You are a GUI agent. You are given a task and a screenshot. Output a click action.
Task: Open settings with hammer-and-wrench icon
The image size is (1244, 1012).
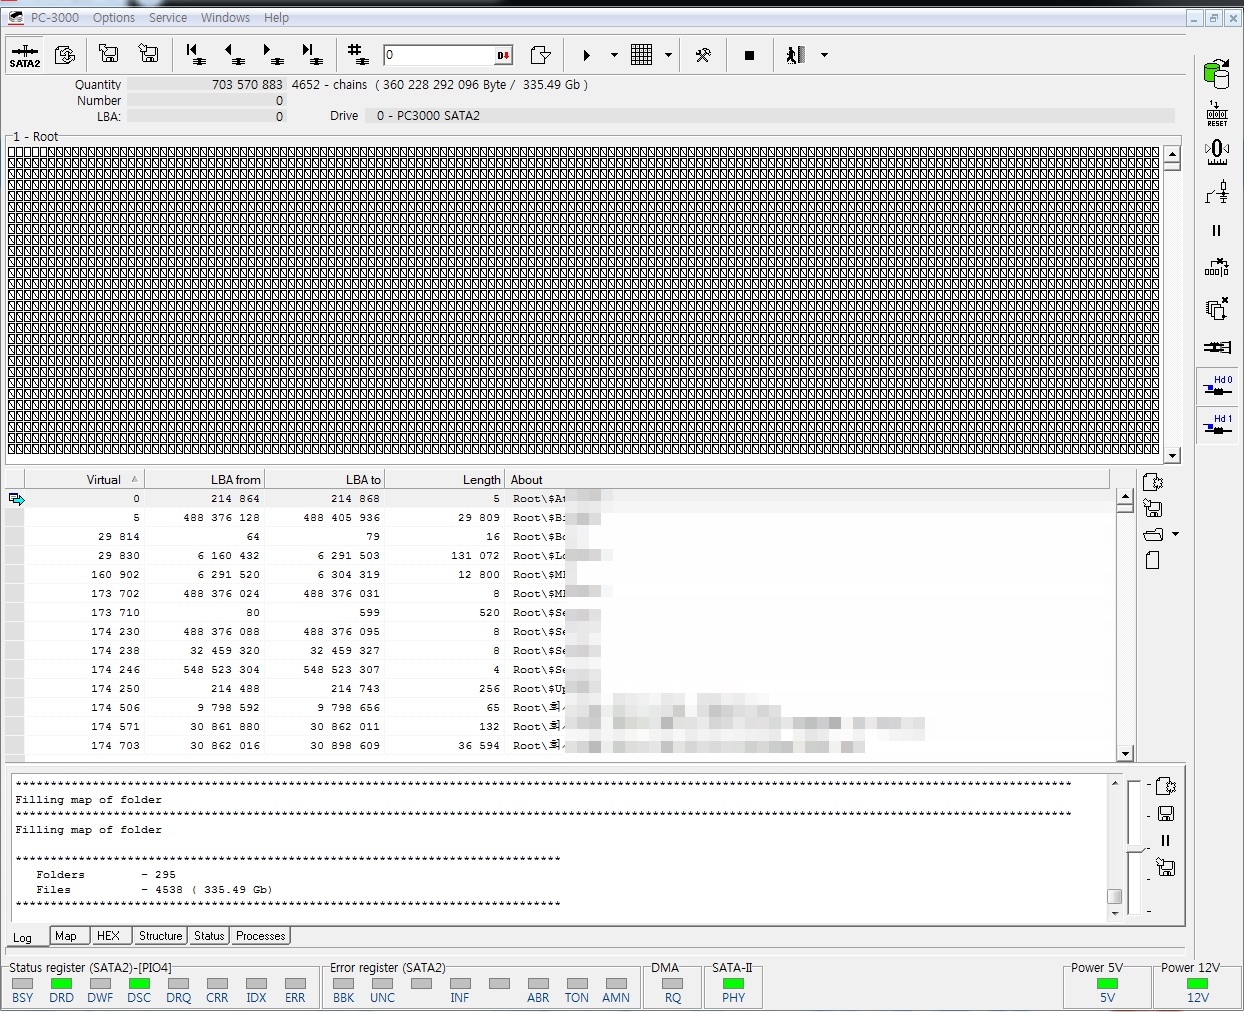point(703,56)
